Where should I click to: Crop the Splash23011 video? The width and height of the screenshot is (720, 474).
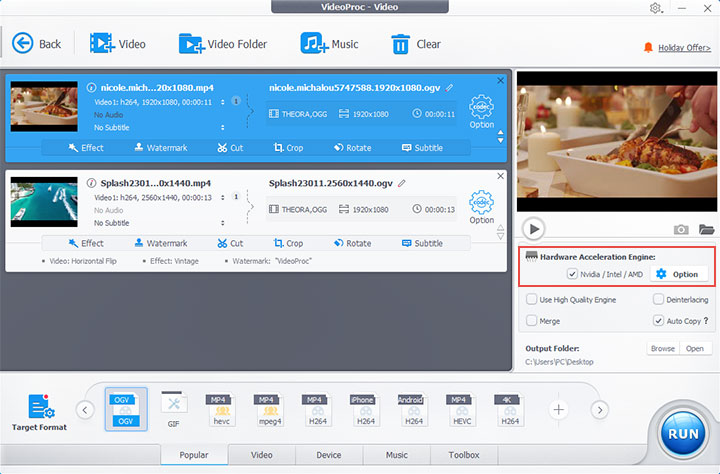288,243
